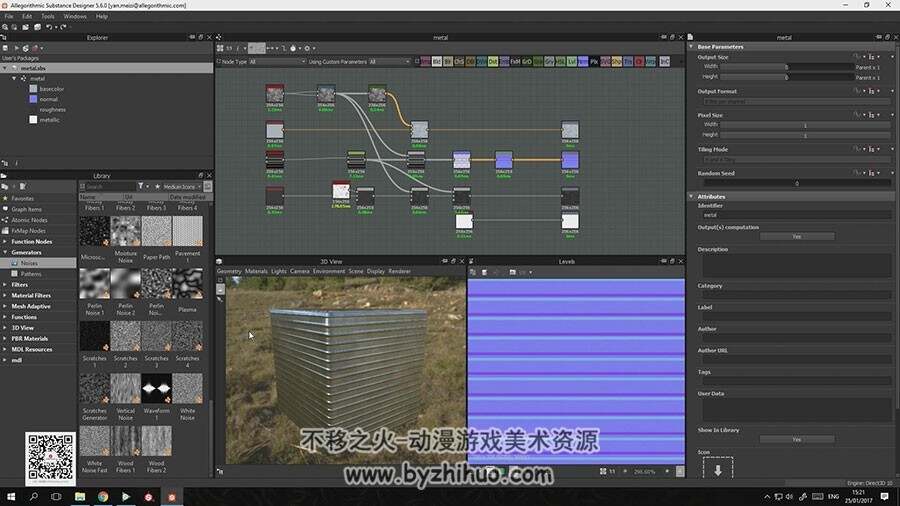The height and width of the screenshot is (506, 900).
Task: Select the Patterns subcategory in Library
Action: [31, 274]
